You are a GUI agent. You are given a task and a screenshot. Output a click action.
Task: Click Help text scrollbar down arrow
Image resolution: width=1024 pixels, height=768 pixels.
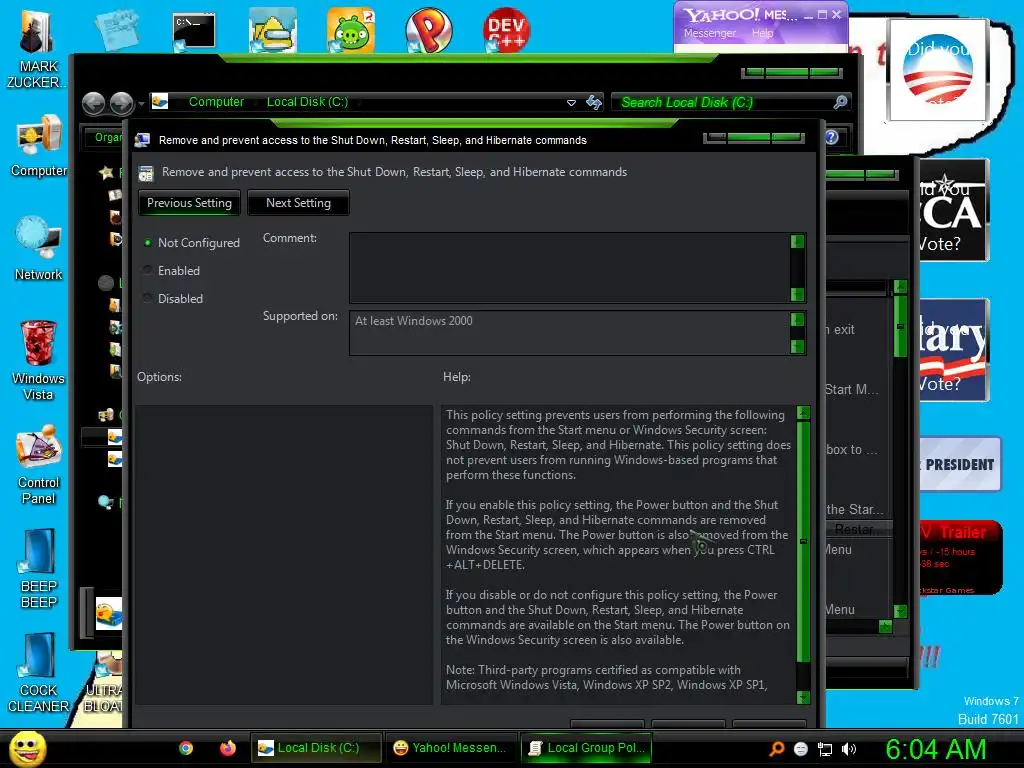804,697
